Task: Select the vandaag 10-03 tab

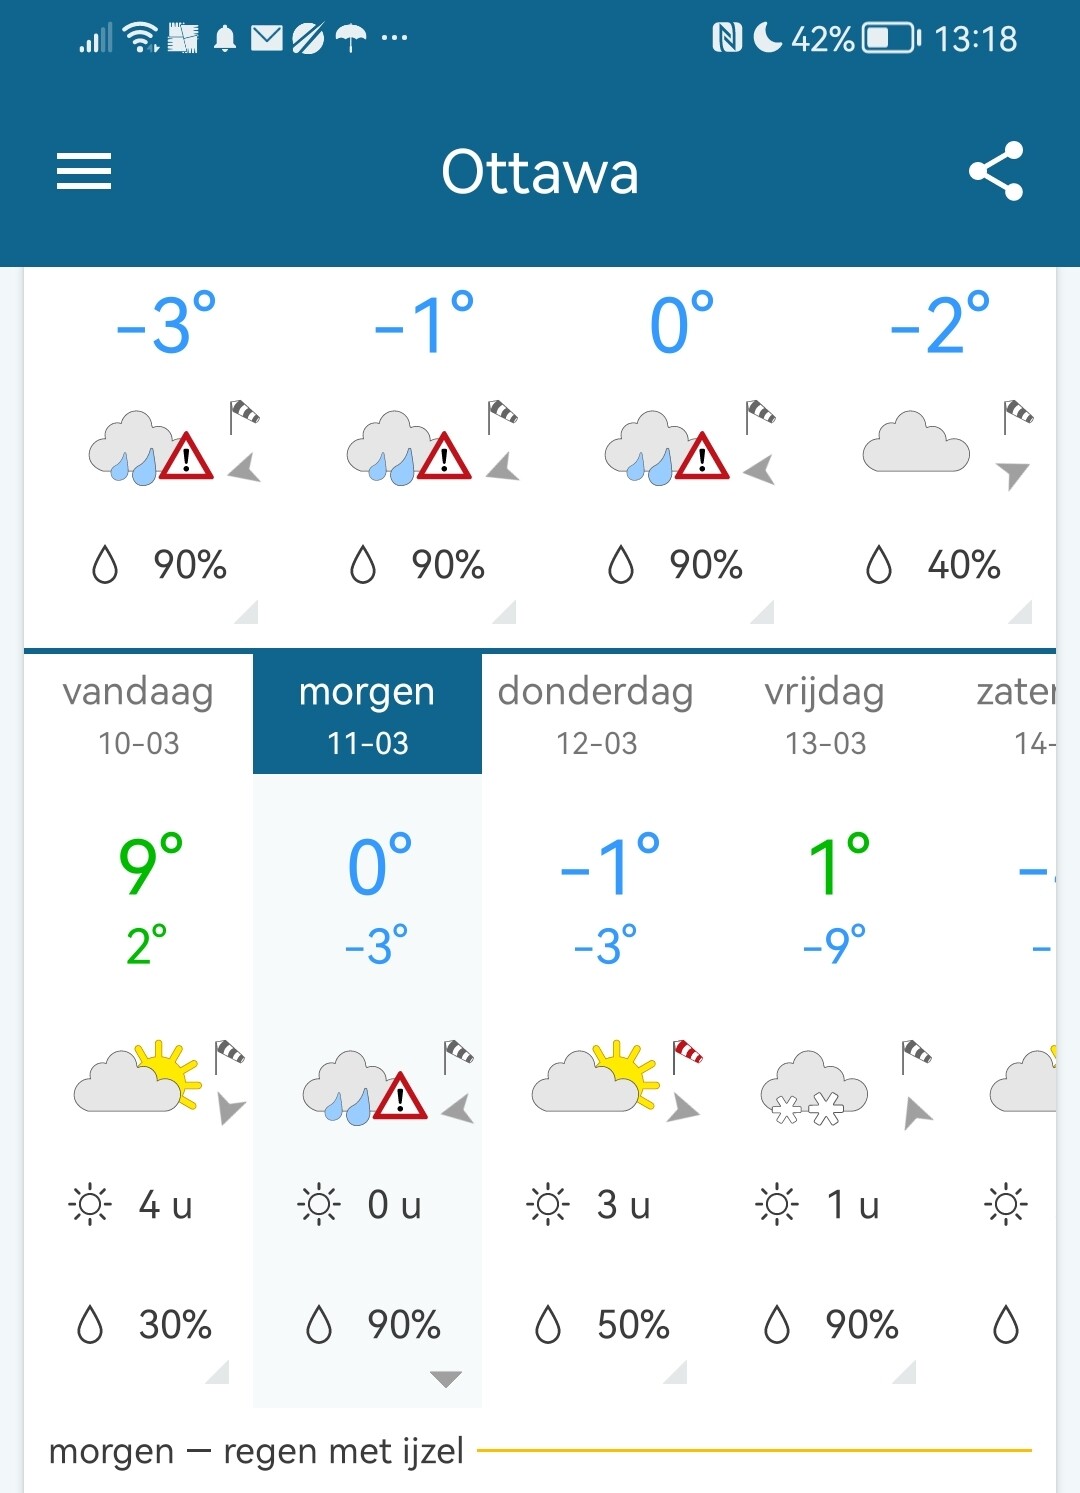Action: tap(139, 715)
